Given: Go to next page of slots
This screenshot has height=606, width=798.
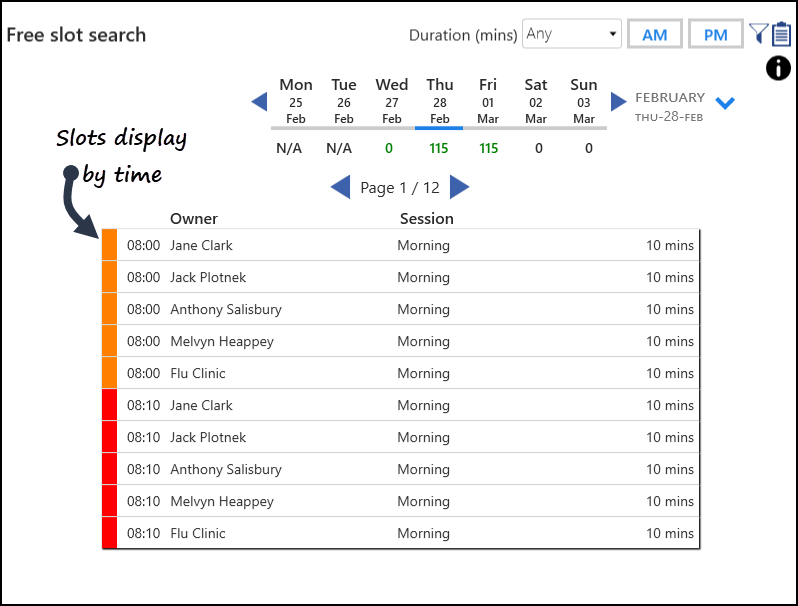Looking at the screenshot, I should click(459, 187).
